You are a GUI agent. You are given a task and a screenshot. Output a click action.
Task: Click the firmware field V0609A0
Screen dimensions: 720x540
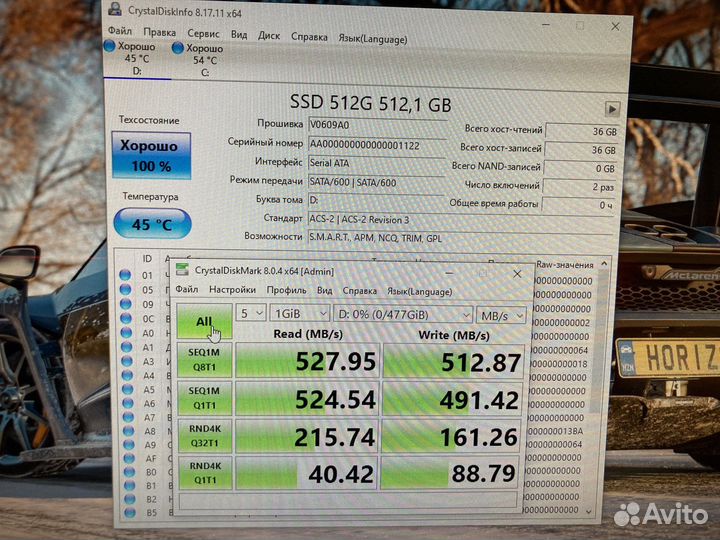(377, 125)
